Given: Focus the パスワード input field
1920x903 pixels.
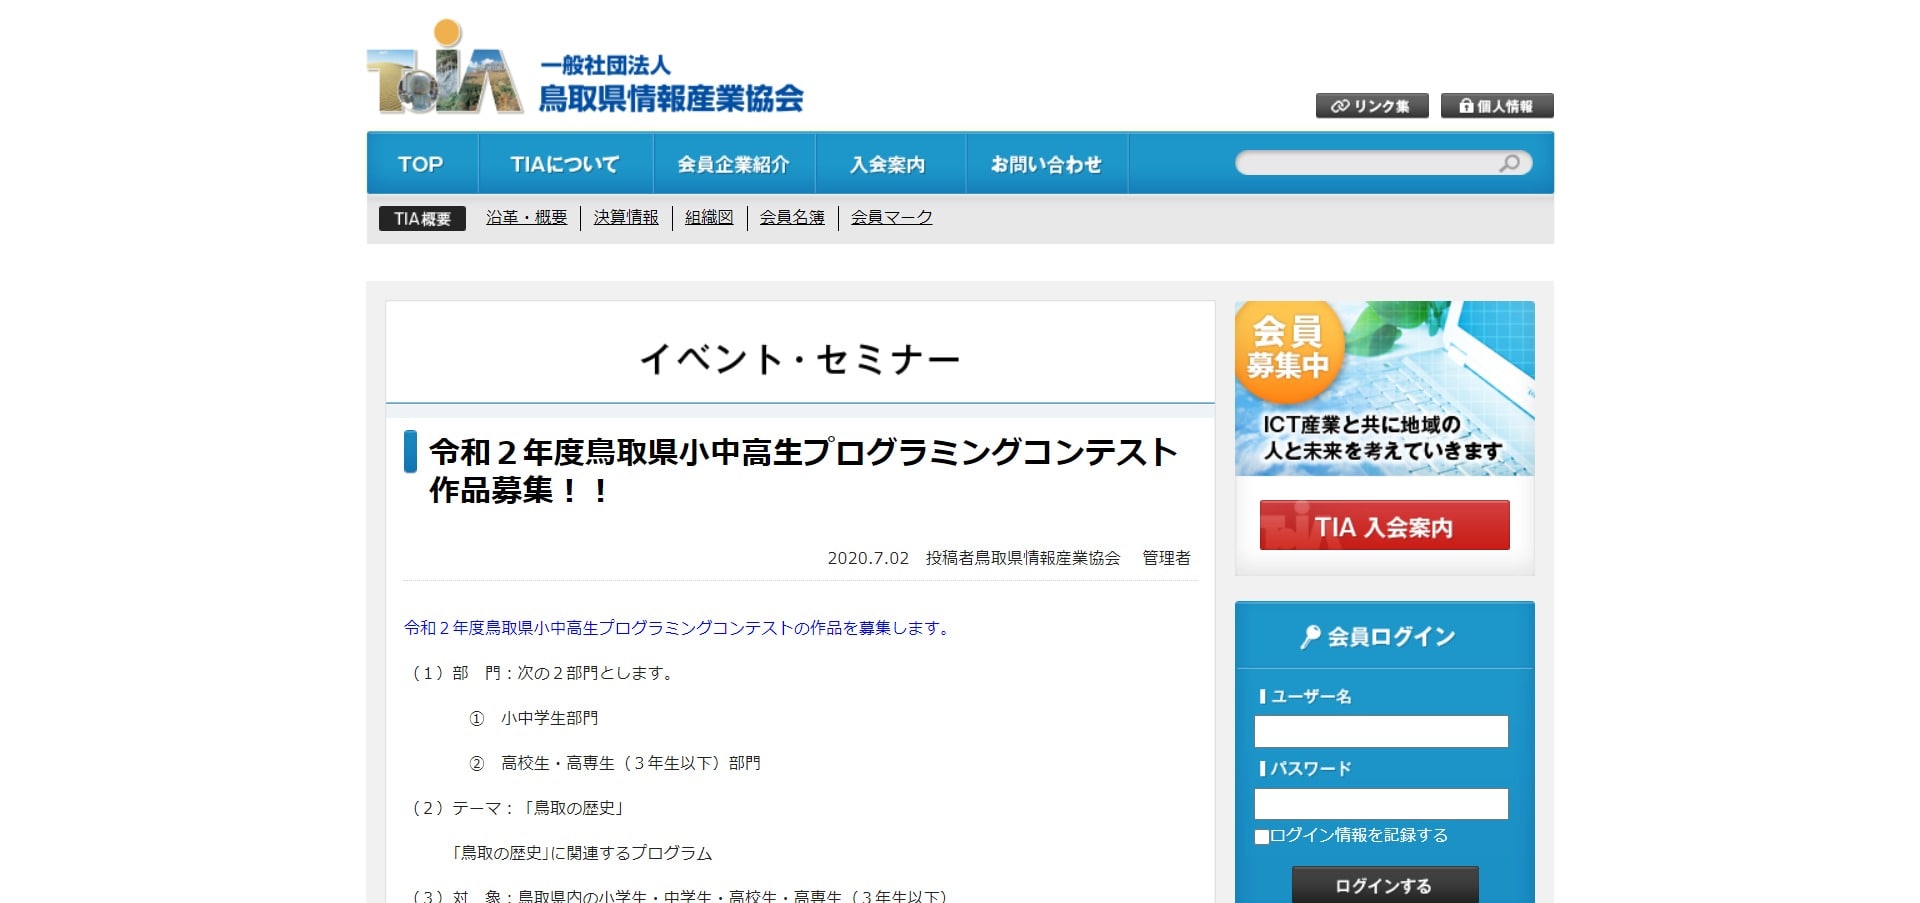Looking at the screenshot, I should point(1381,804).
